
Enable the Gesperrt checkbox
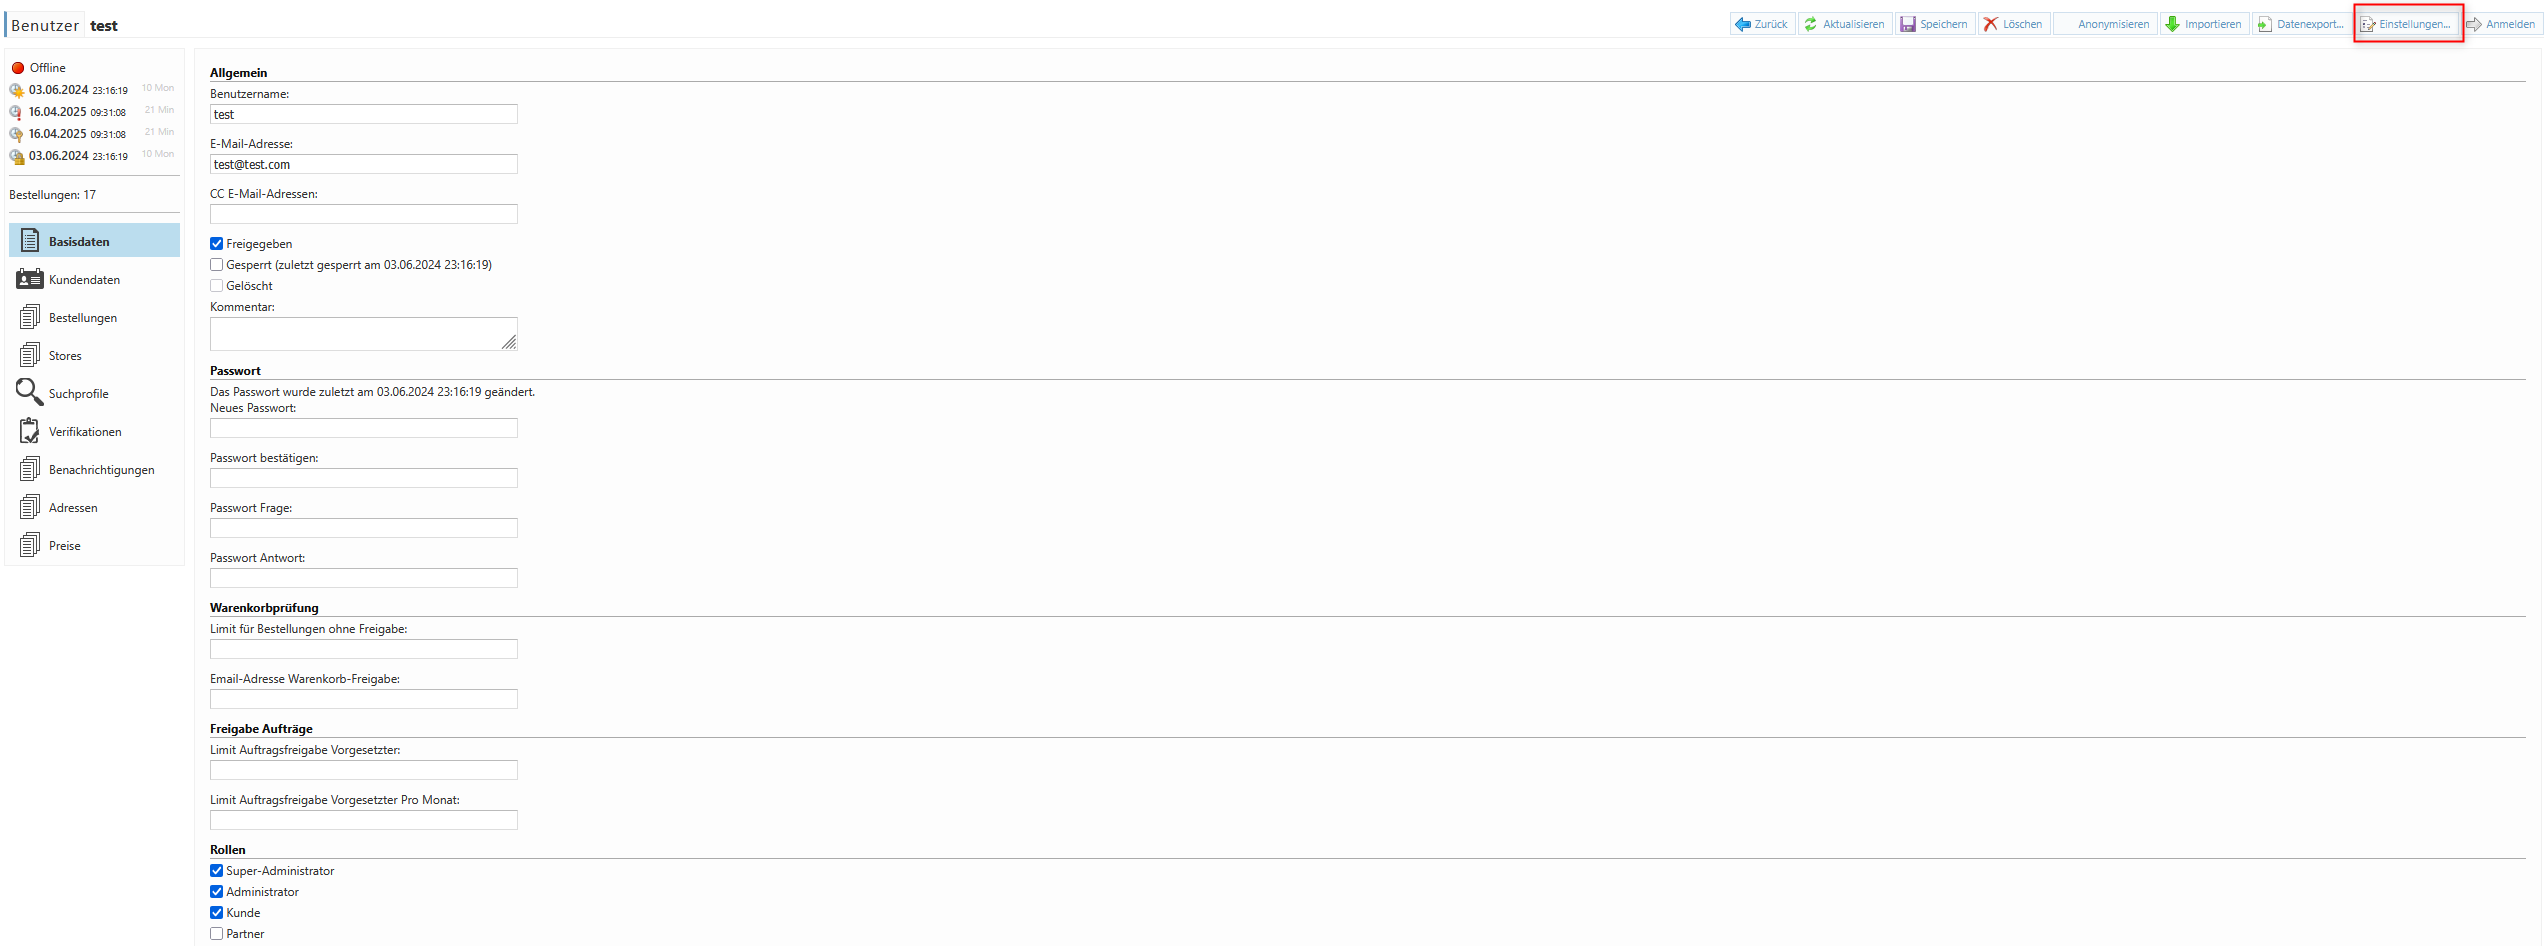tap(217, 265)
